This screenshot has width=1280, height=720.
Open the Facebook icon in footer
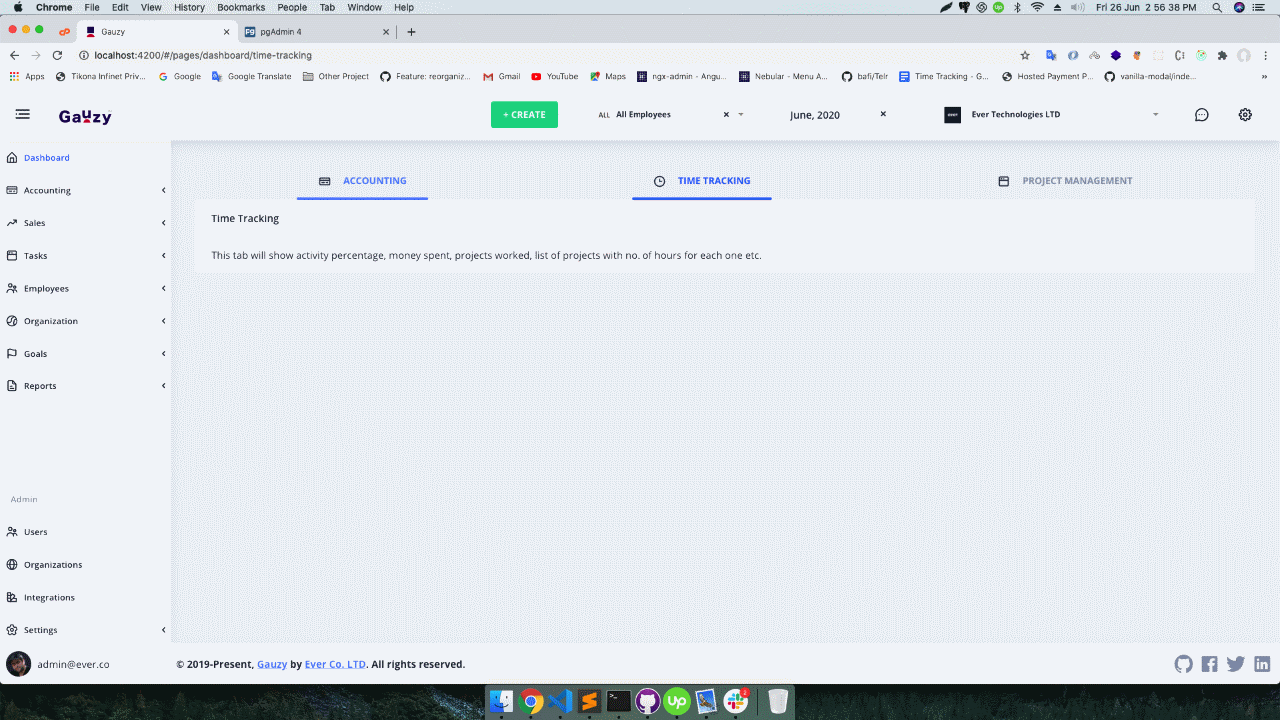(x=1210, y=664)
